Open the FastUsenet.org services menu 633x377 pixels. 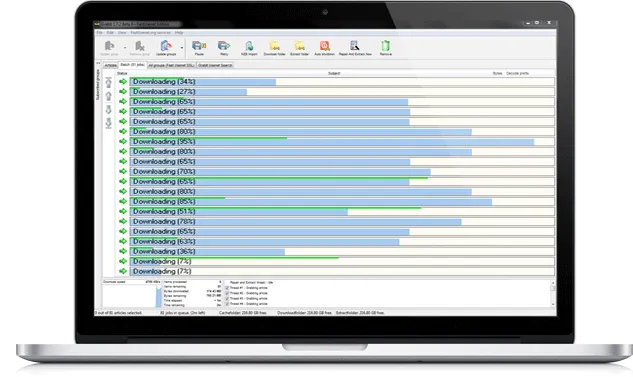click(x=151, y=33)
